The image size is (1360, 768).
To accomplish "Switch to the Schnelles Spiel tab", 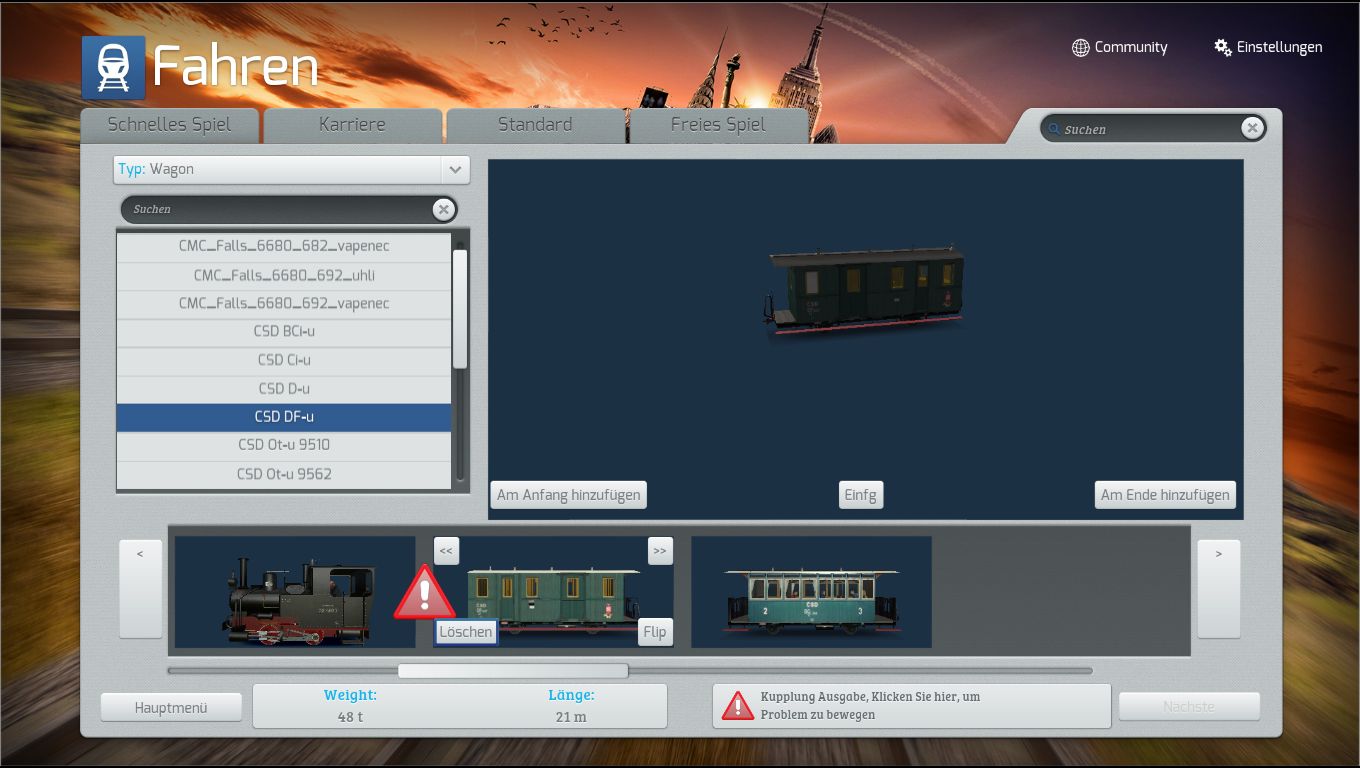I will (169, 125).
